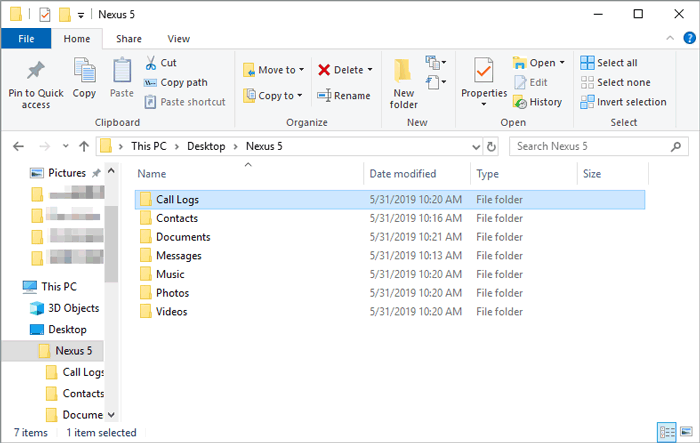Go back to previous folder
700x443 pixels.
pyautogui.click(x=18, y=146)
